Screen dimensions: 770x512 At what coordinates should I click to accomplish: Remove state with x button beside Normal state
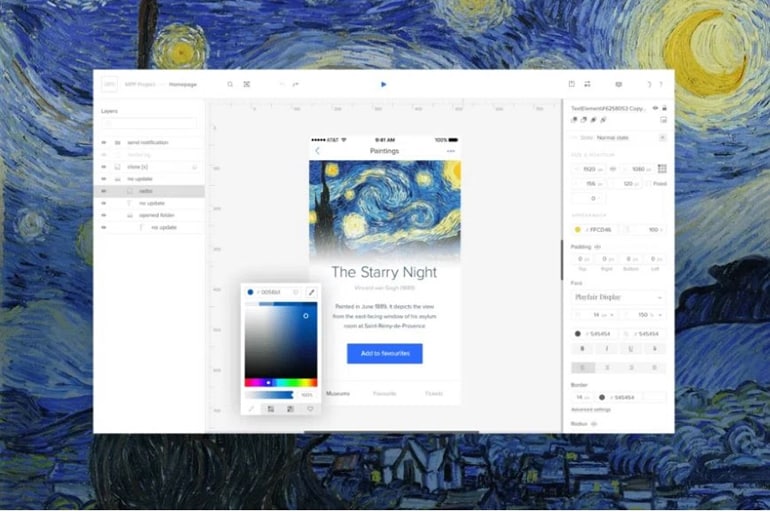[x=662, y=138]
